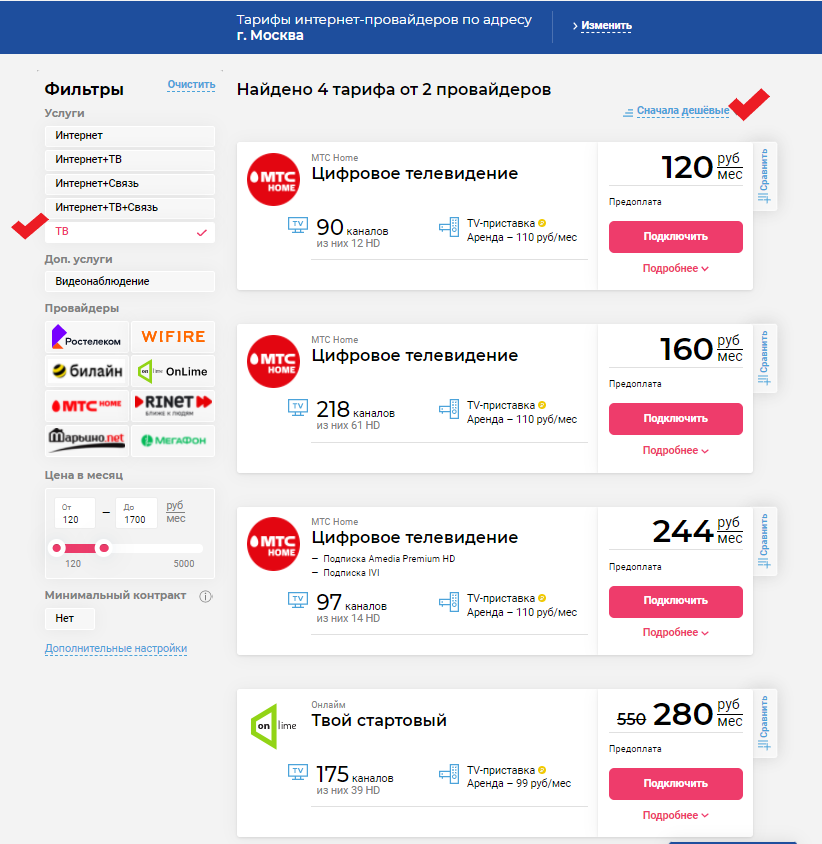The width and height of the screenshot is (822, 844).
Task: Click TV icon next to 175 каналов
Action: pos(298,772)
